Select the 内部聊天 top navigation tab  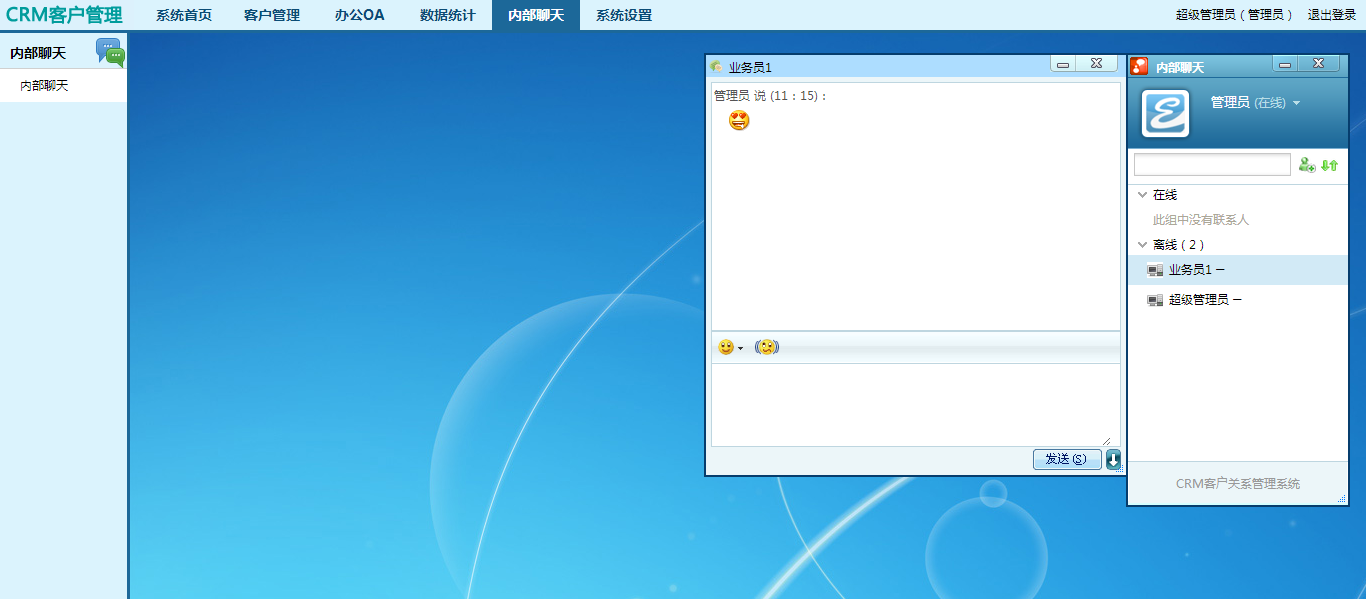(x=536, y=15)
